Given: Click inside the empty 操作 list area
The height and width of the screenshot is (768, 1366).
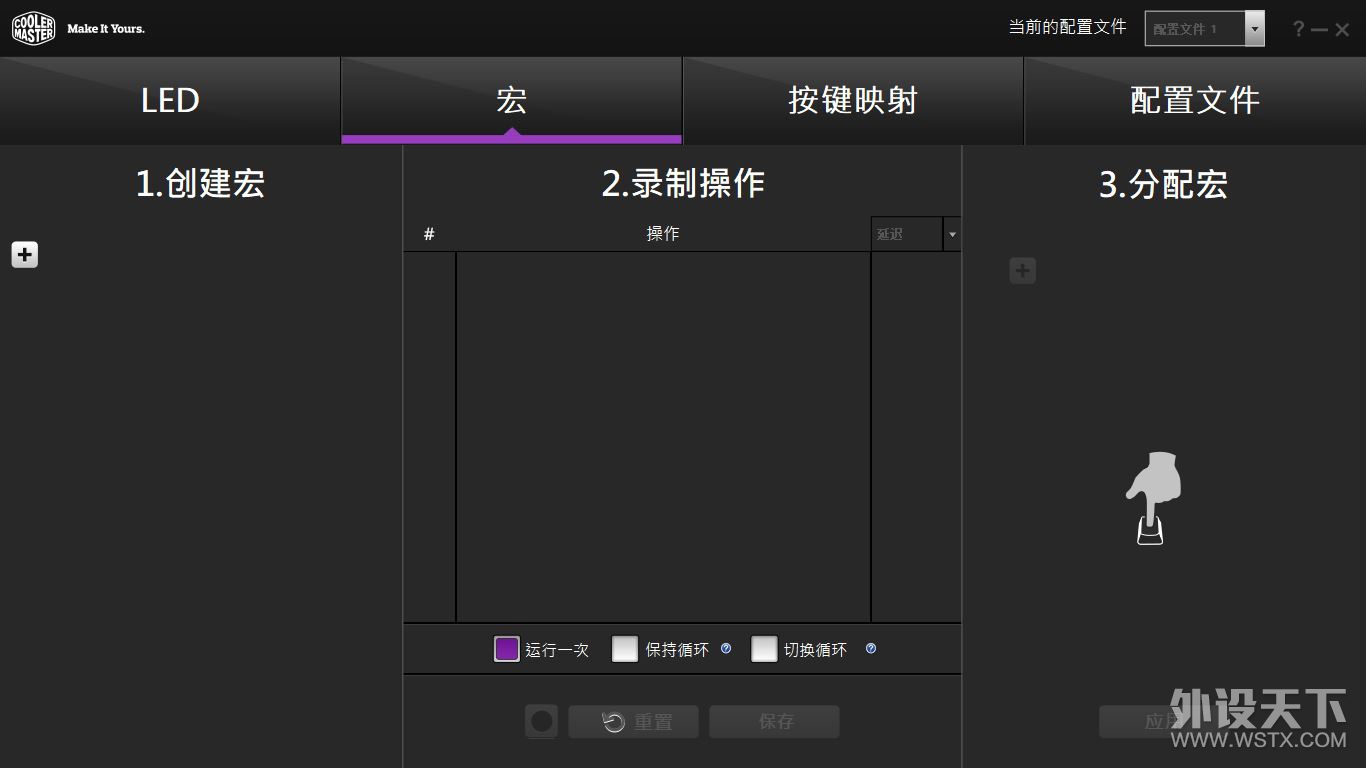Looking at the screenshot, I should click(663, 436).
